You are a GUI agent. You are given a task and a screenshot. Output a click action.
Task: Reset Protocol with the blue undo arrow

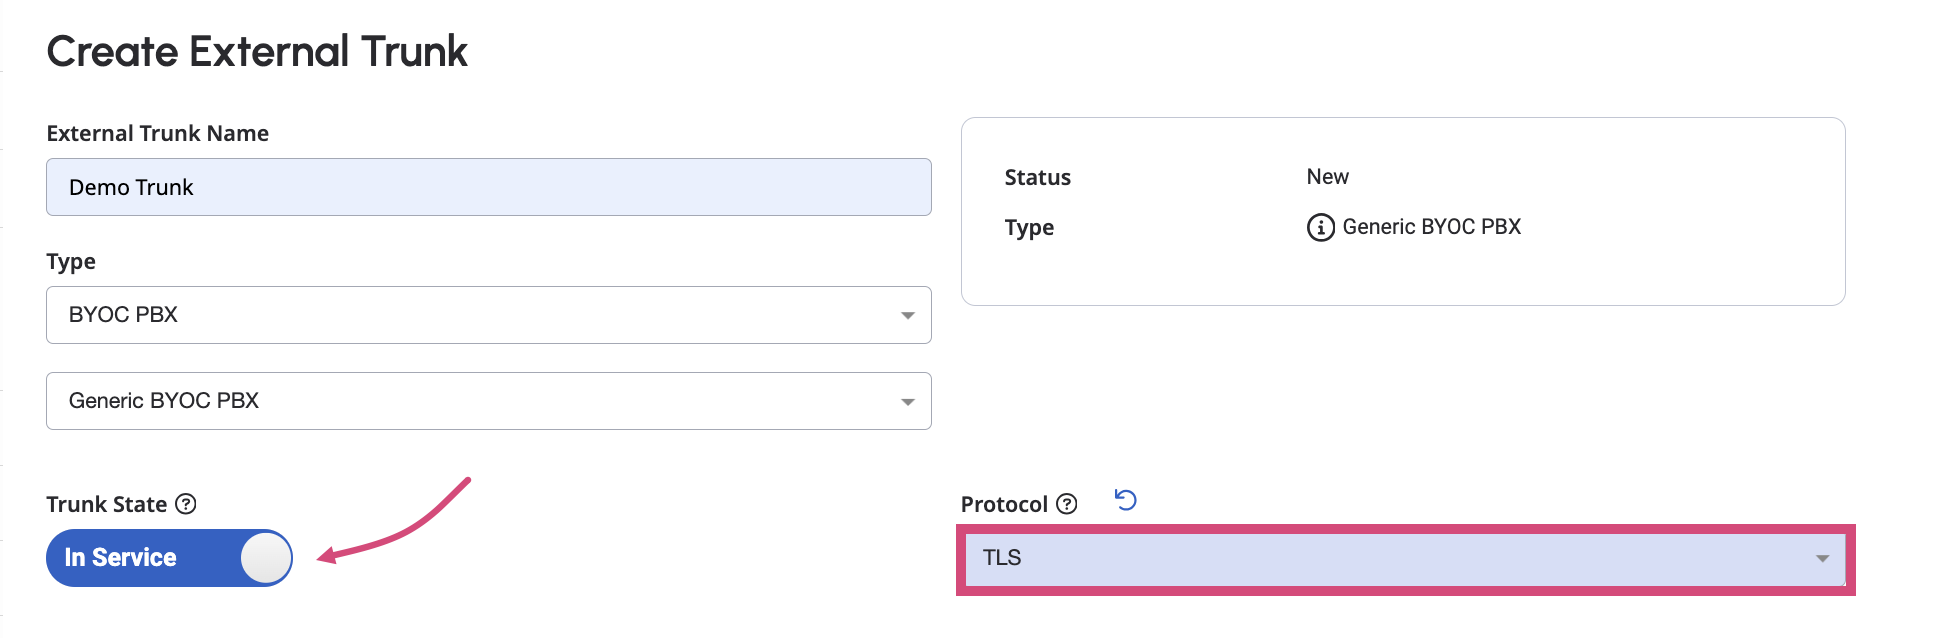pyautogui.click(x=1126, y=500)
